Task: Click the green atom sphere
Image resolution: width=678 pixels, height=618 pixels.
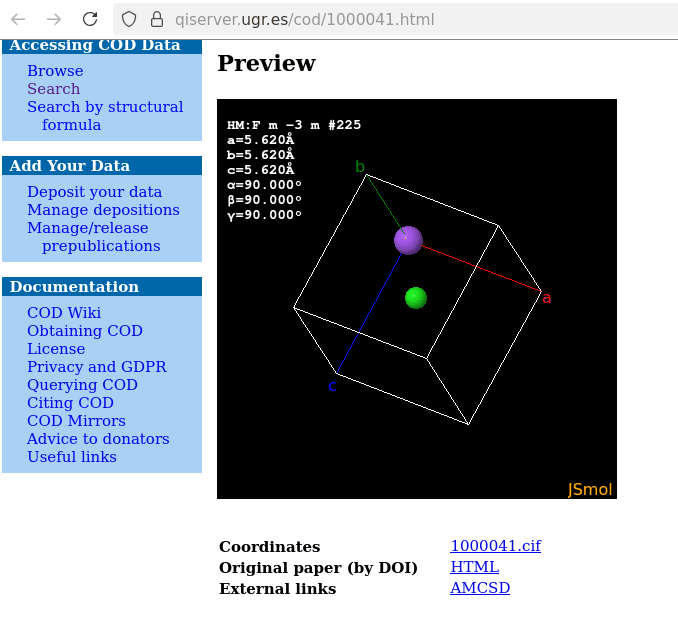Action: [x=416, y=298]
